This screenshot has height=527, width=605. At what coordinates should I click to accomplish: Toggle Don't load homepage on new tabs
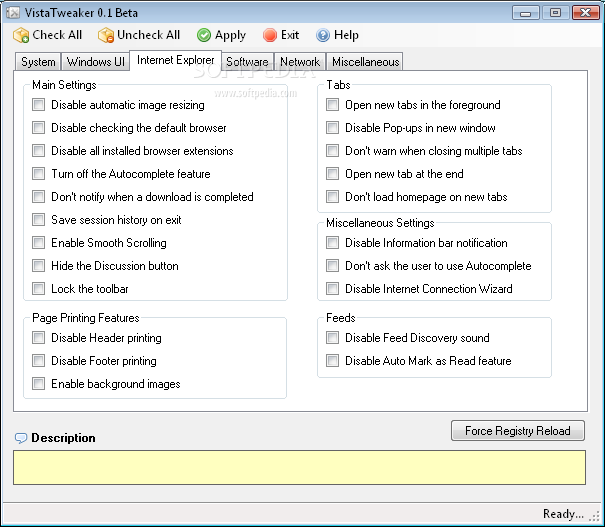coord(332,197)
